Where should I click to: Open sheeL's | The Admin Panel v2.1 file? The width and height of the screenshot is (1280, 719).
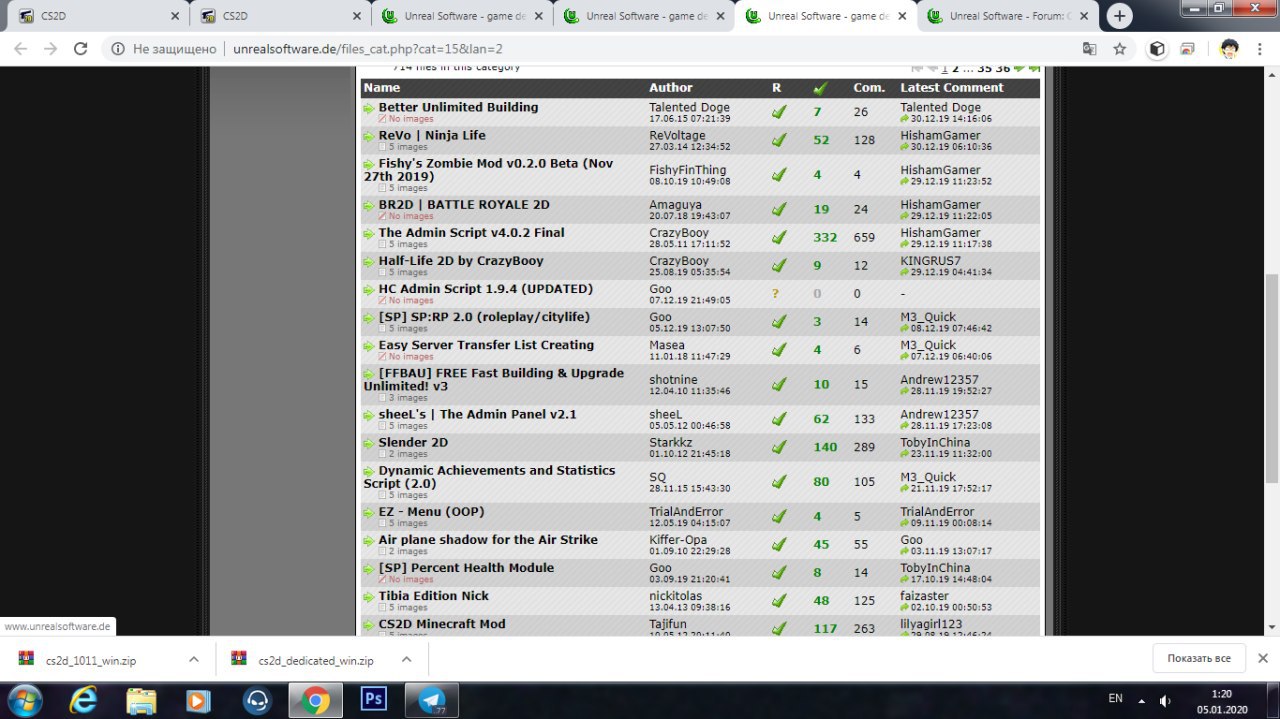pyautogui.click(x=477, y=415)
